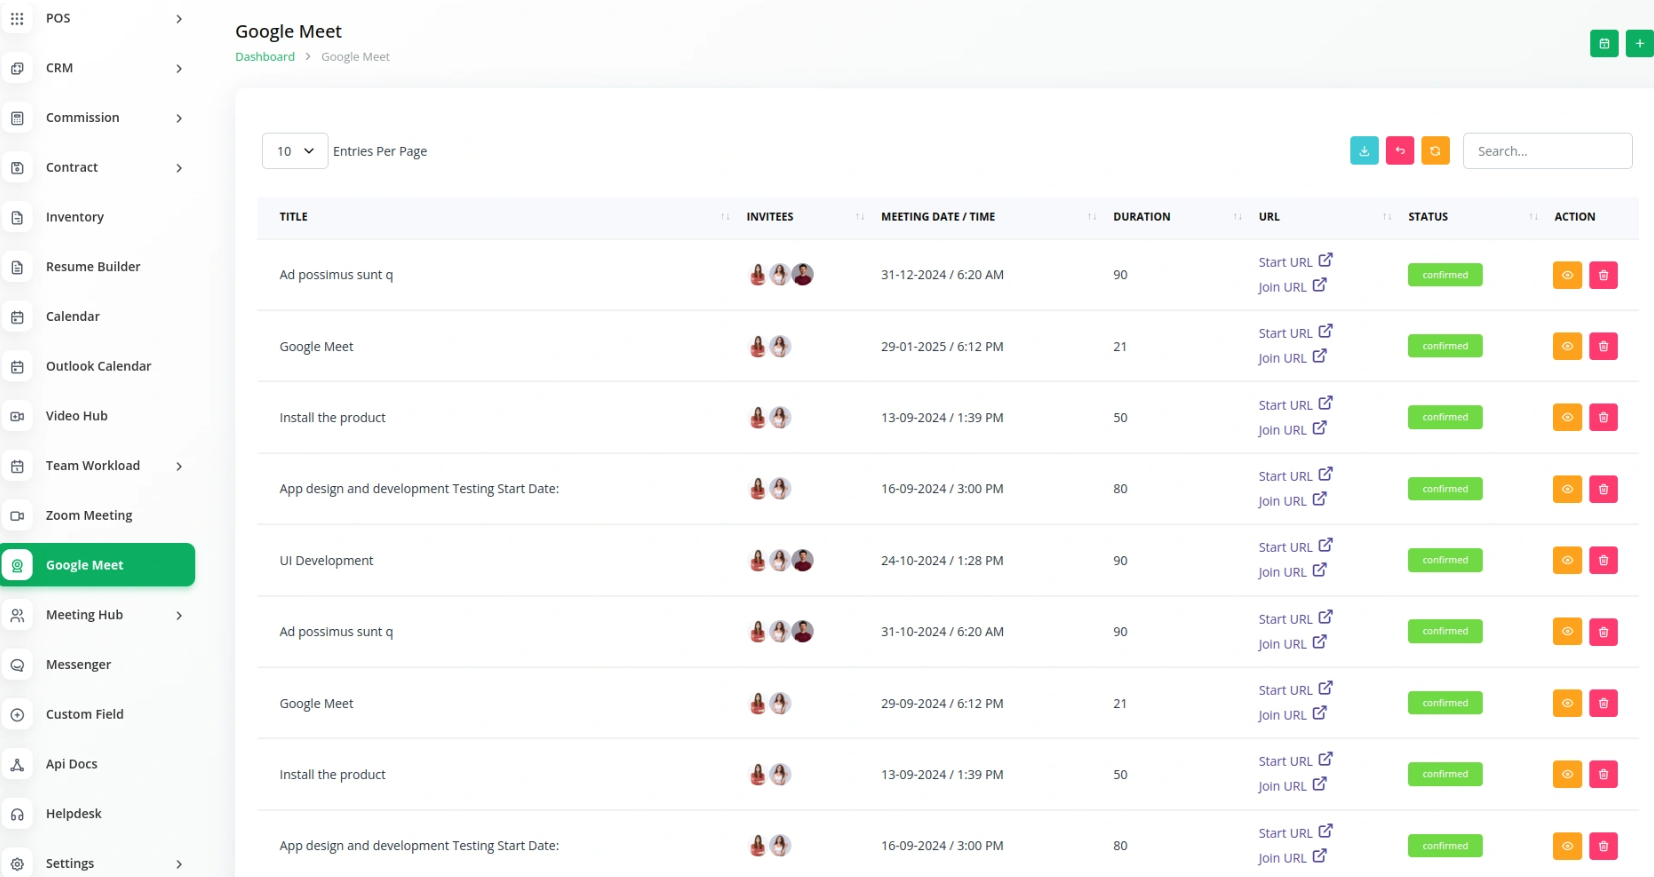
Task: View the 31-10-2024 Ad possimus meeting
Action: [1567, 632]
